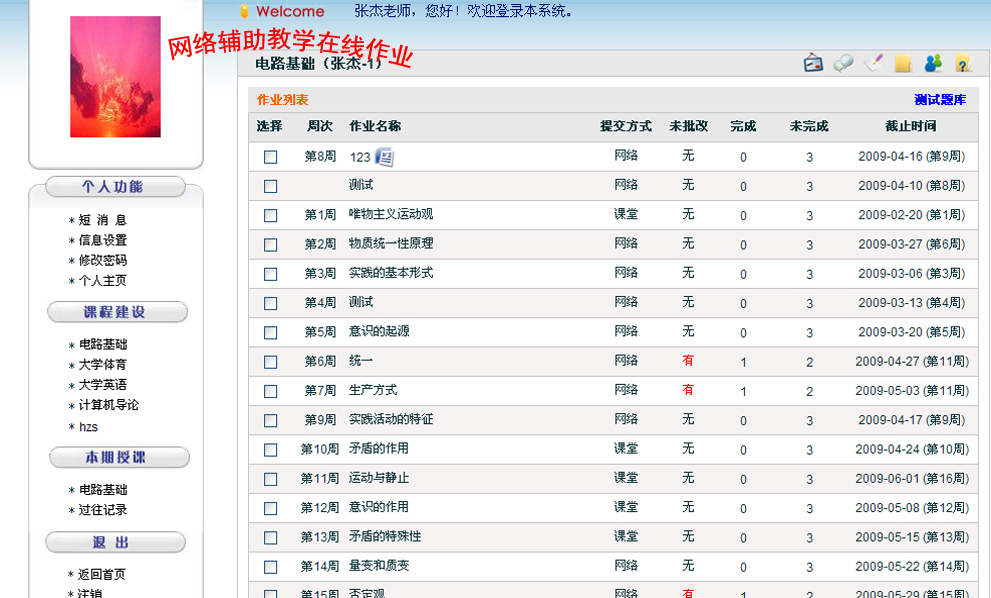Select the checkbox for 矛盾的作用
This screenshot has height=598, width=991.
[x=270, y=450]
